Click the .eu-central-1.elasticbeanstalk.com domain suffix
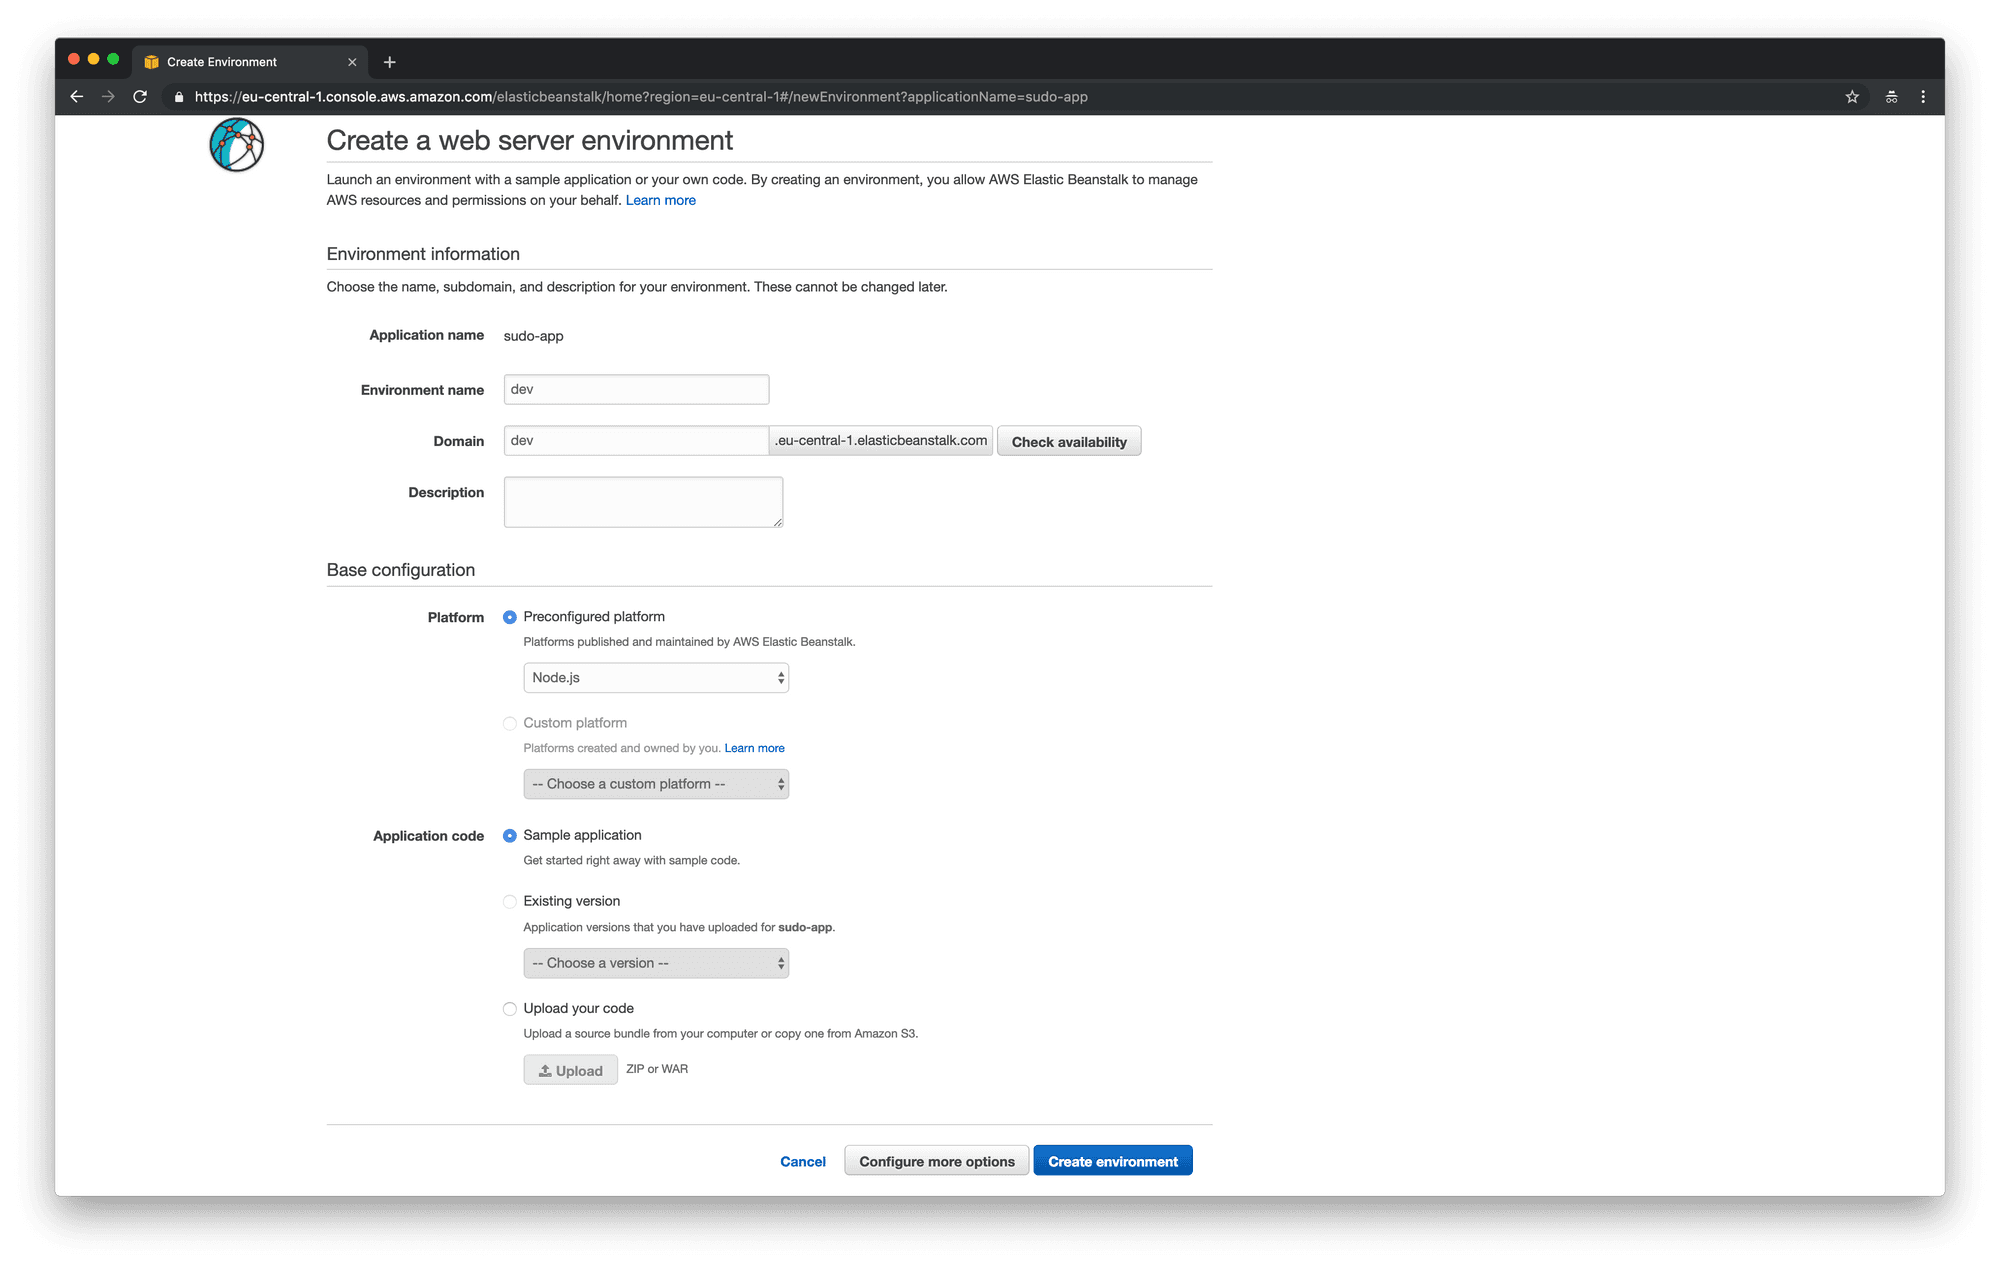 click(x=881, y=441)
